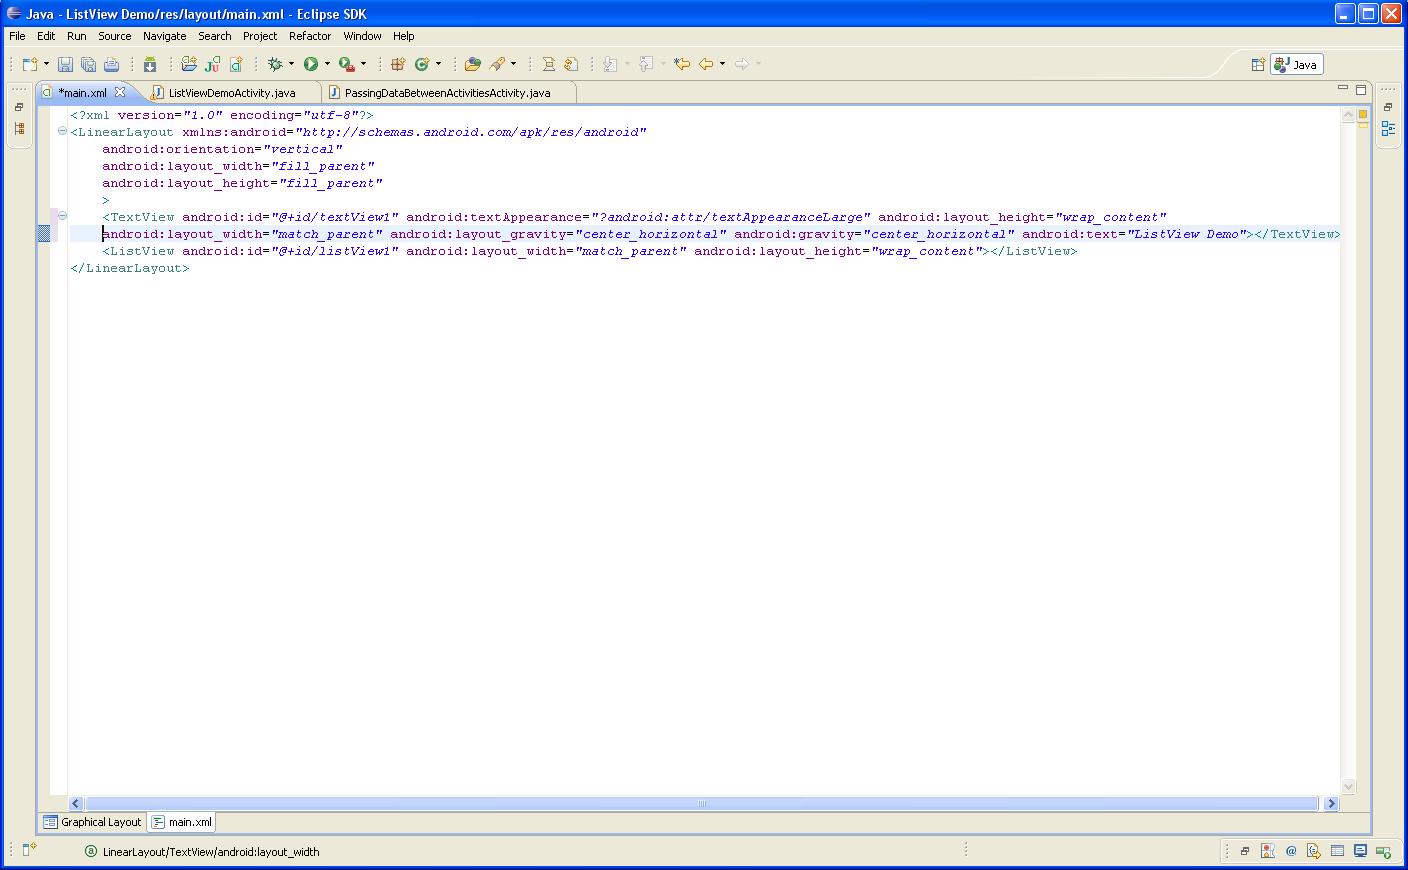Click the Open Perspective icon
Screen dimensions: 1408x870
(1258, 65)
